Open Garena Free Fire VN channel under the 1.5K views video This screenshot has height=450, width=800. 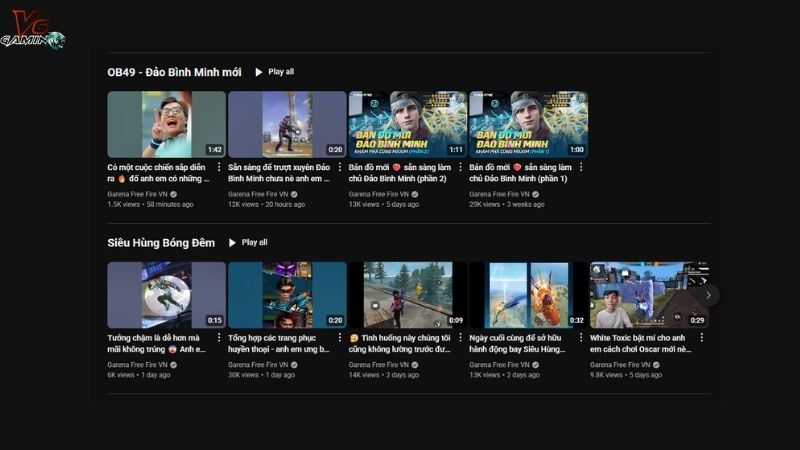pos(137,194)
